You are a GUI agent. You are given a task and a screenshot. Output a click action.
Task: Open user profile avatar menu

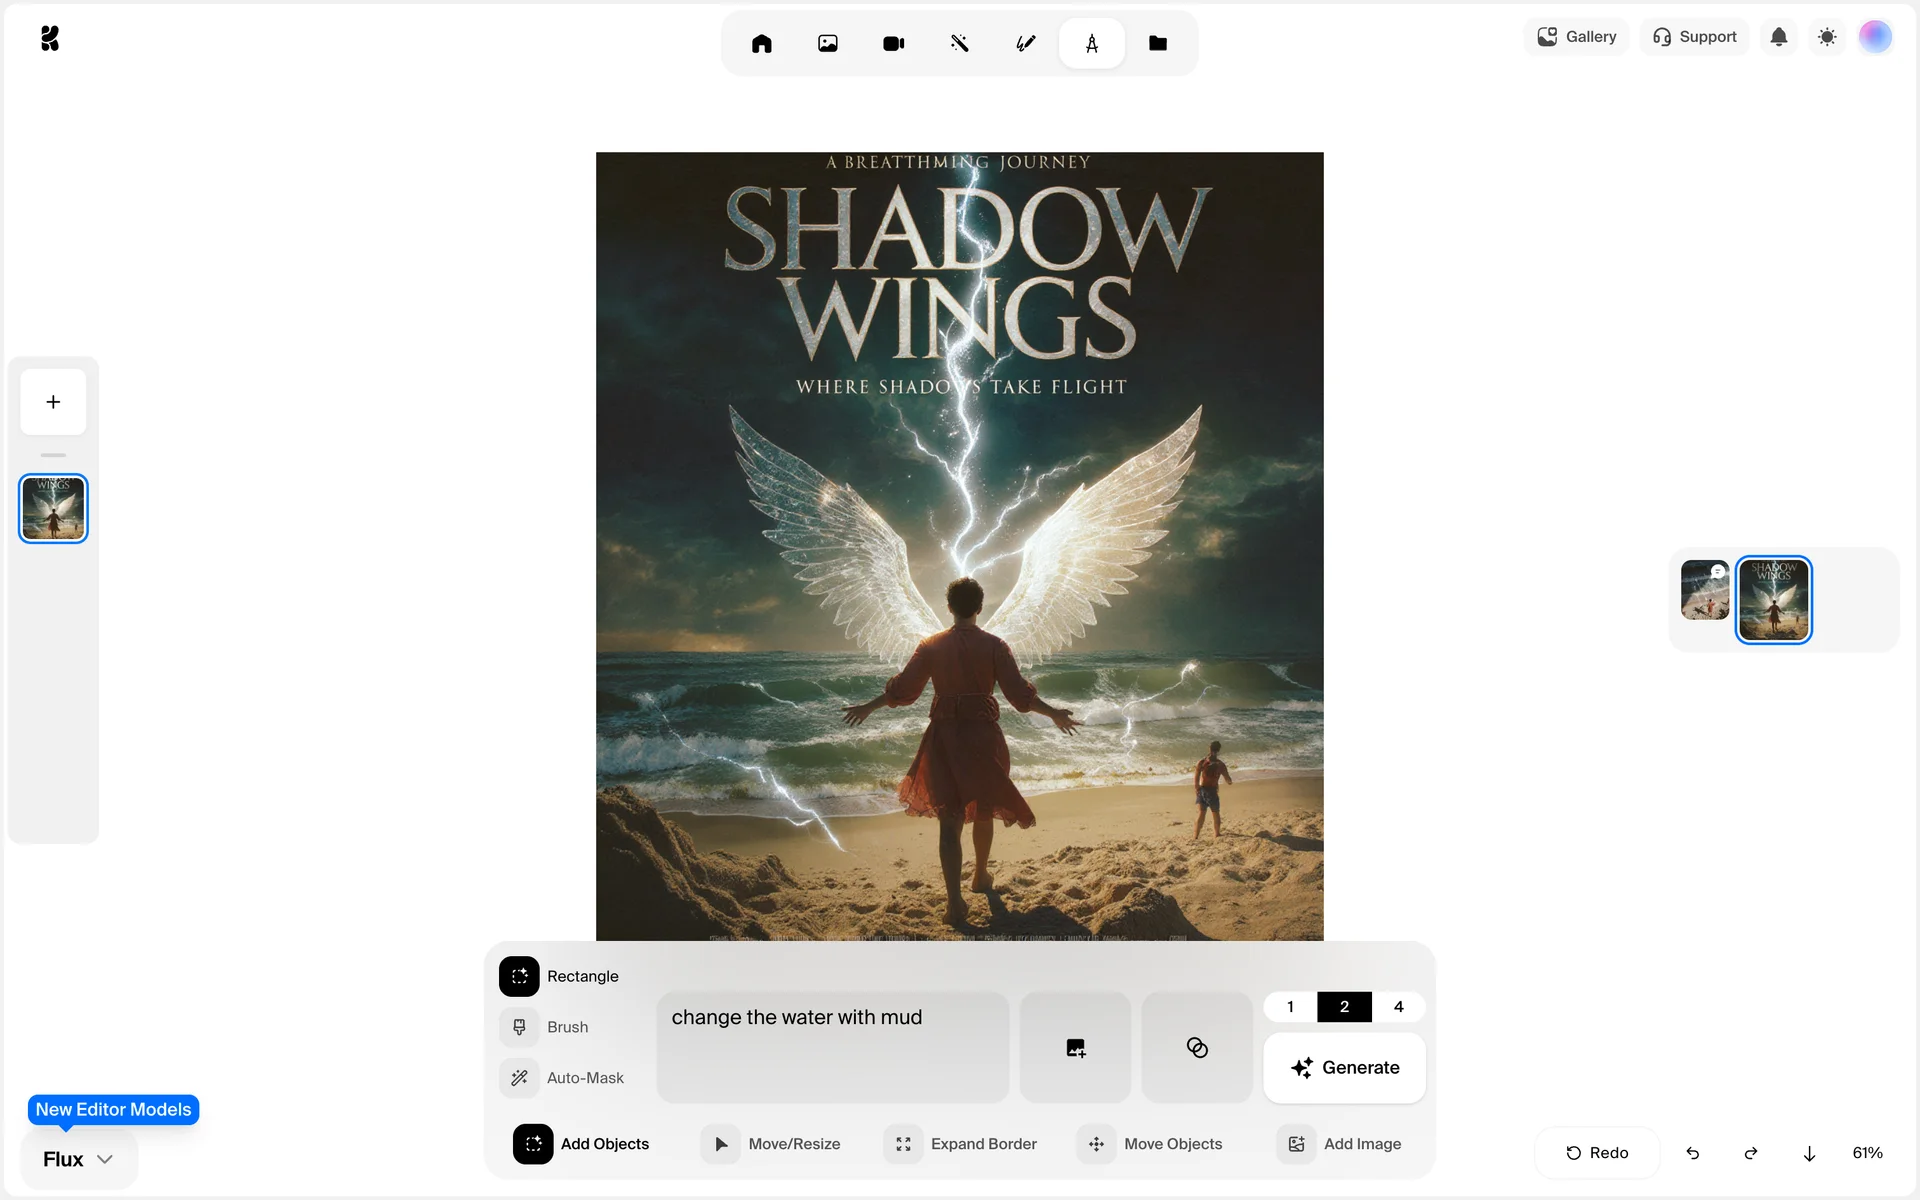1875,37
